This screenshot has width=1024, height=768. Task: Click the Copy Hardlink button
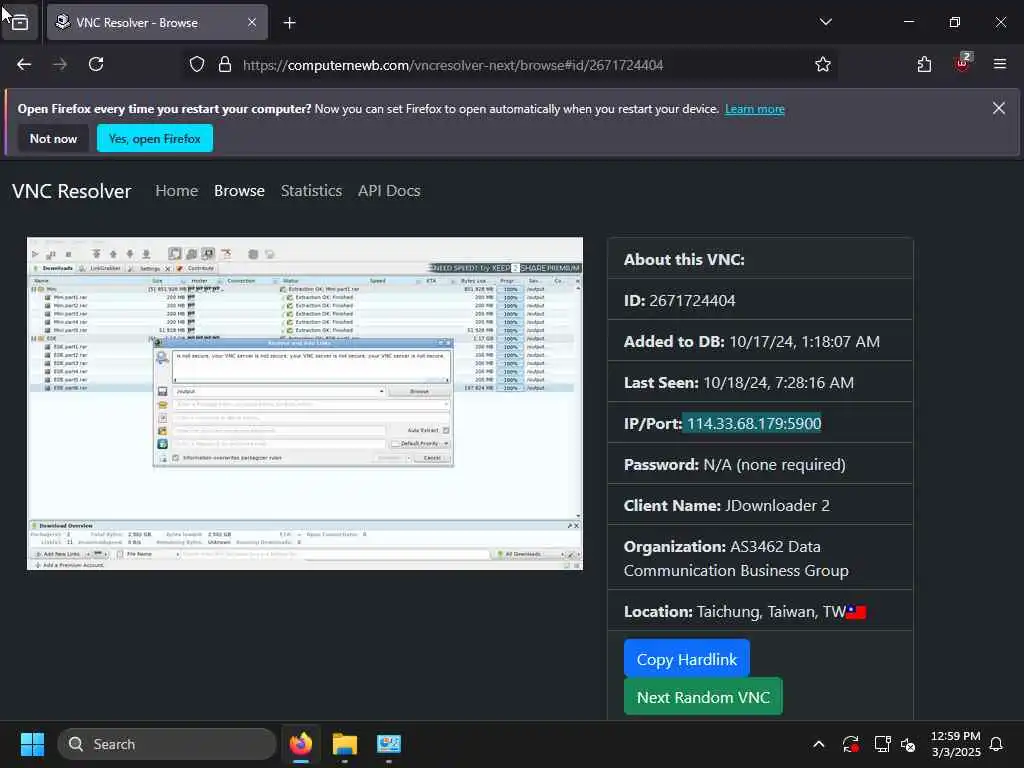pos(686,660)
